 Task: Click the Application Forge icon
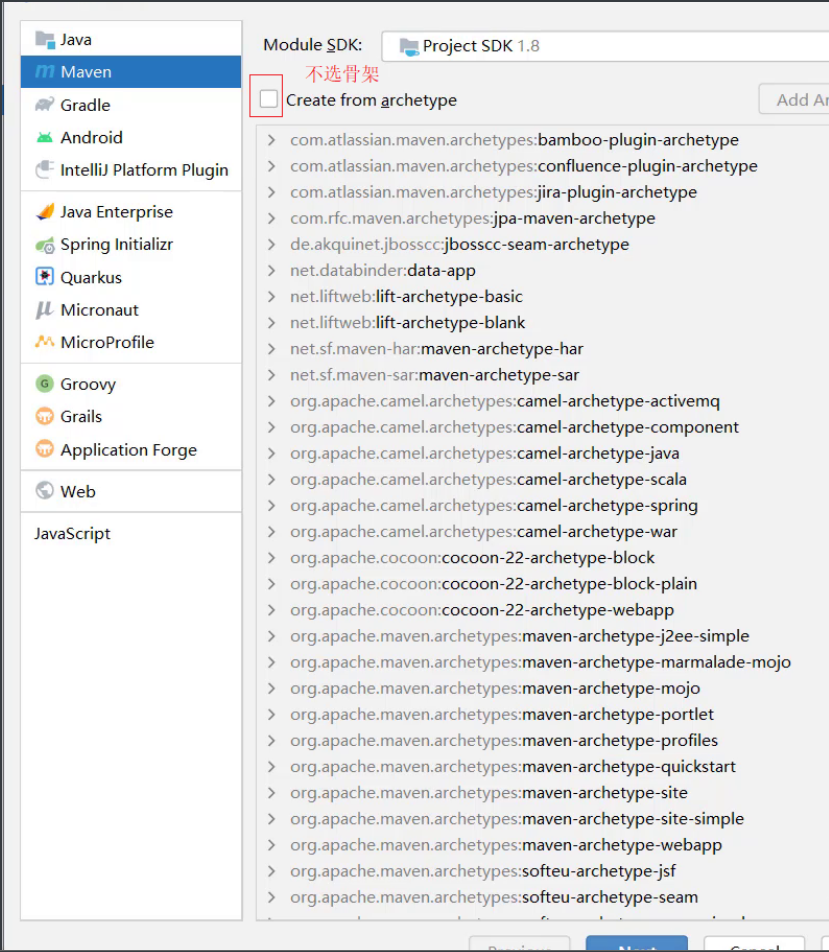pos(45,449)
